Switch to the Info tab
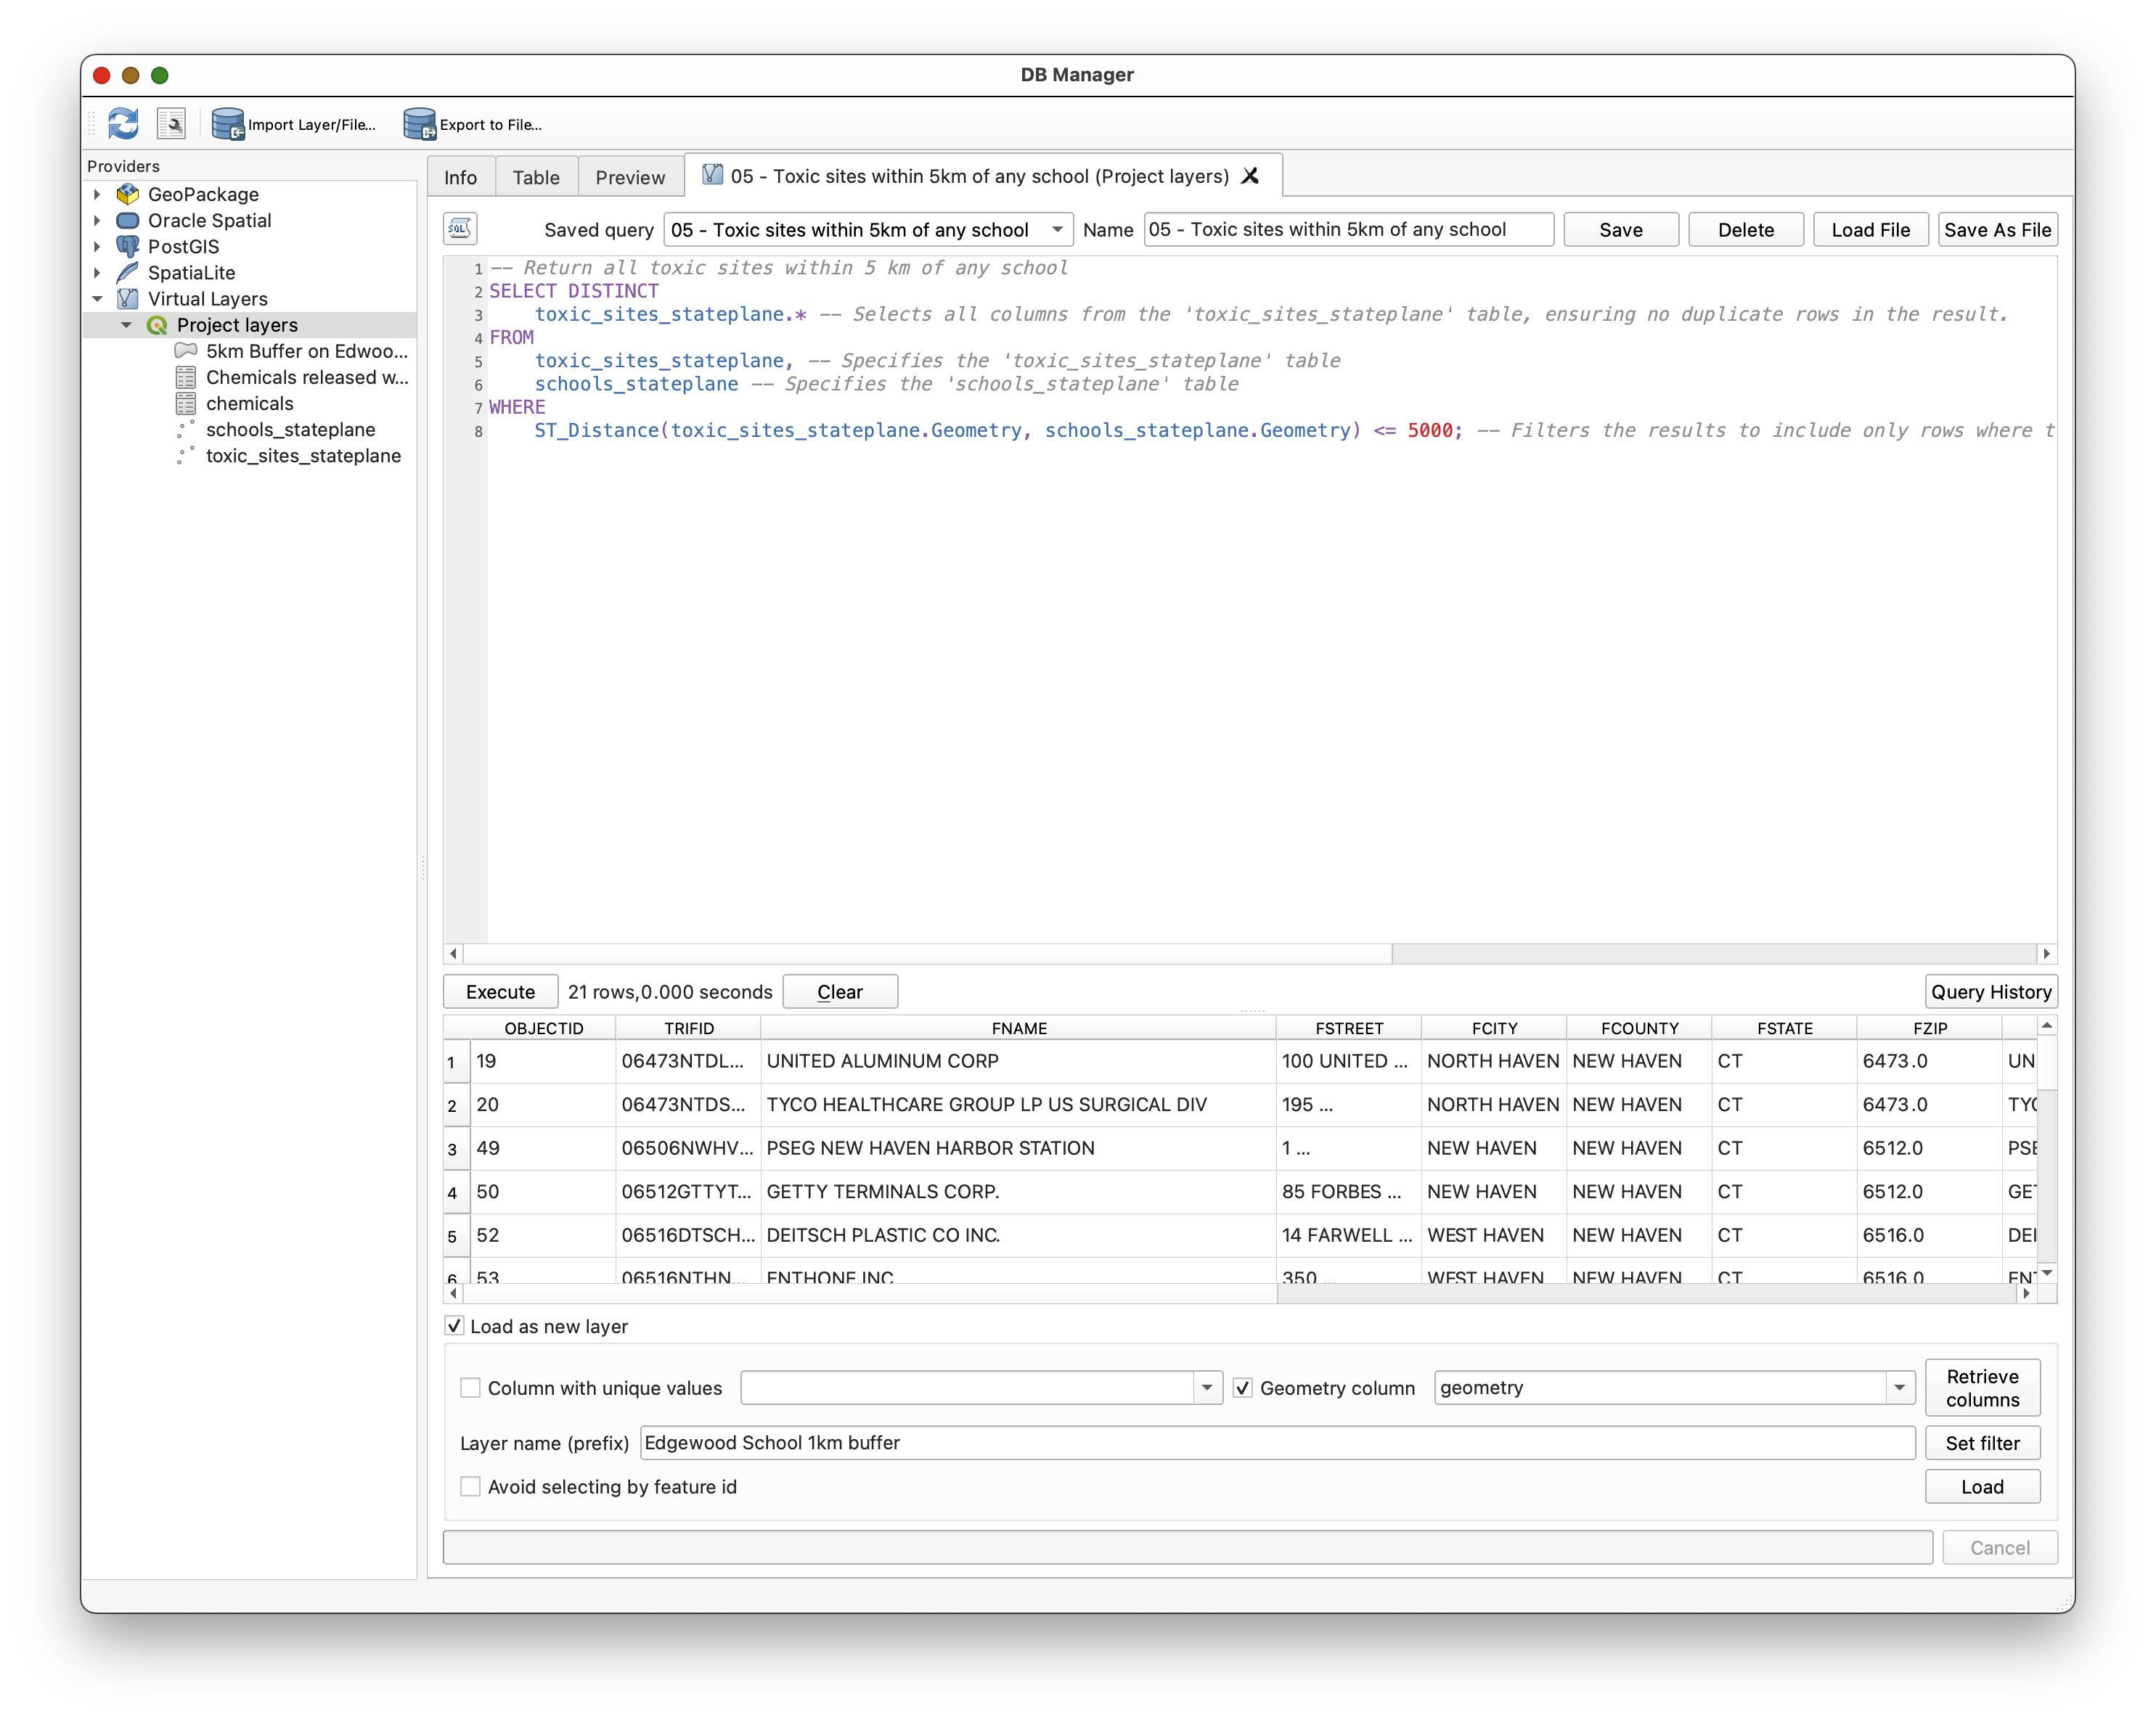Image resolution: width=2156 pixels, height=1720 pixels. pyautogui.click(x=460, y=177)
